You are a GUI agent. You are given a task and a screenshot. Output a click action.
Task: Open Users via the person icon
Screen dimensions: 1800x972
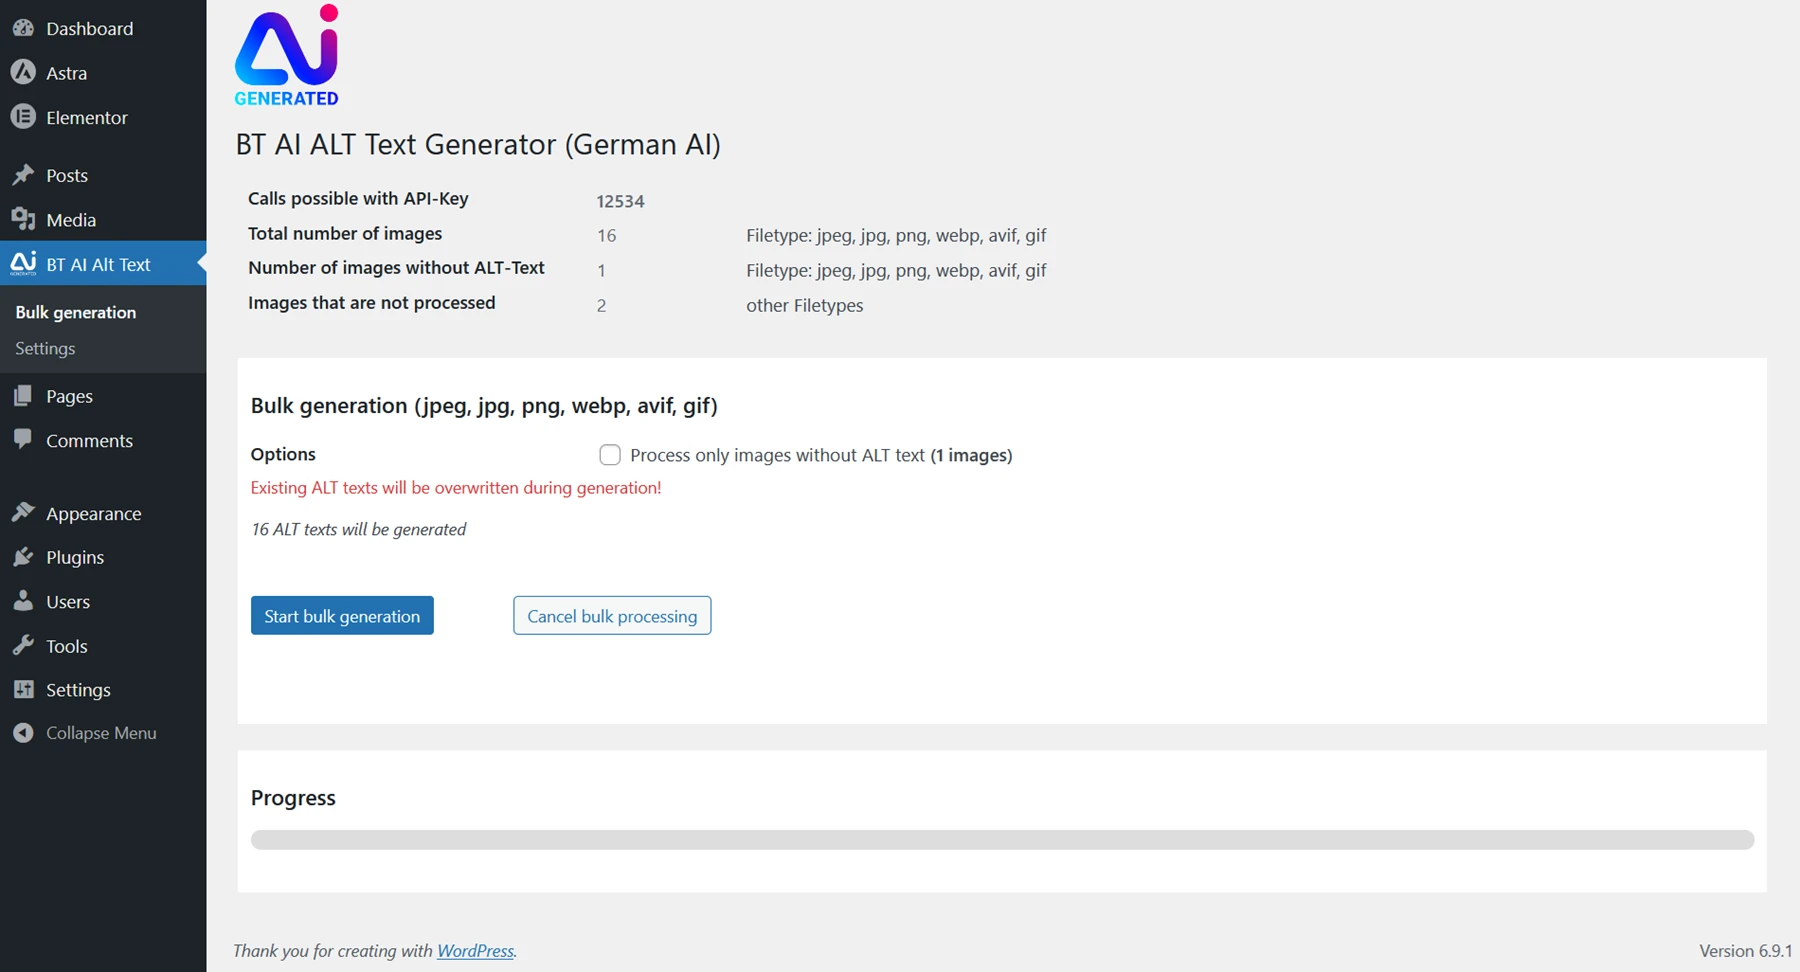coord(24,601)
